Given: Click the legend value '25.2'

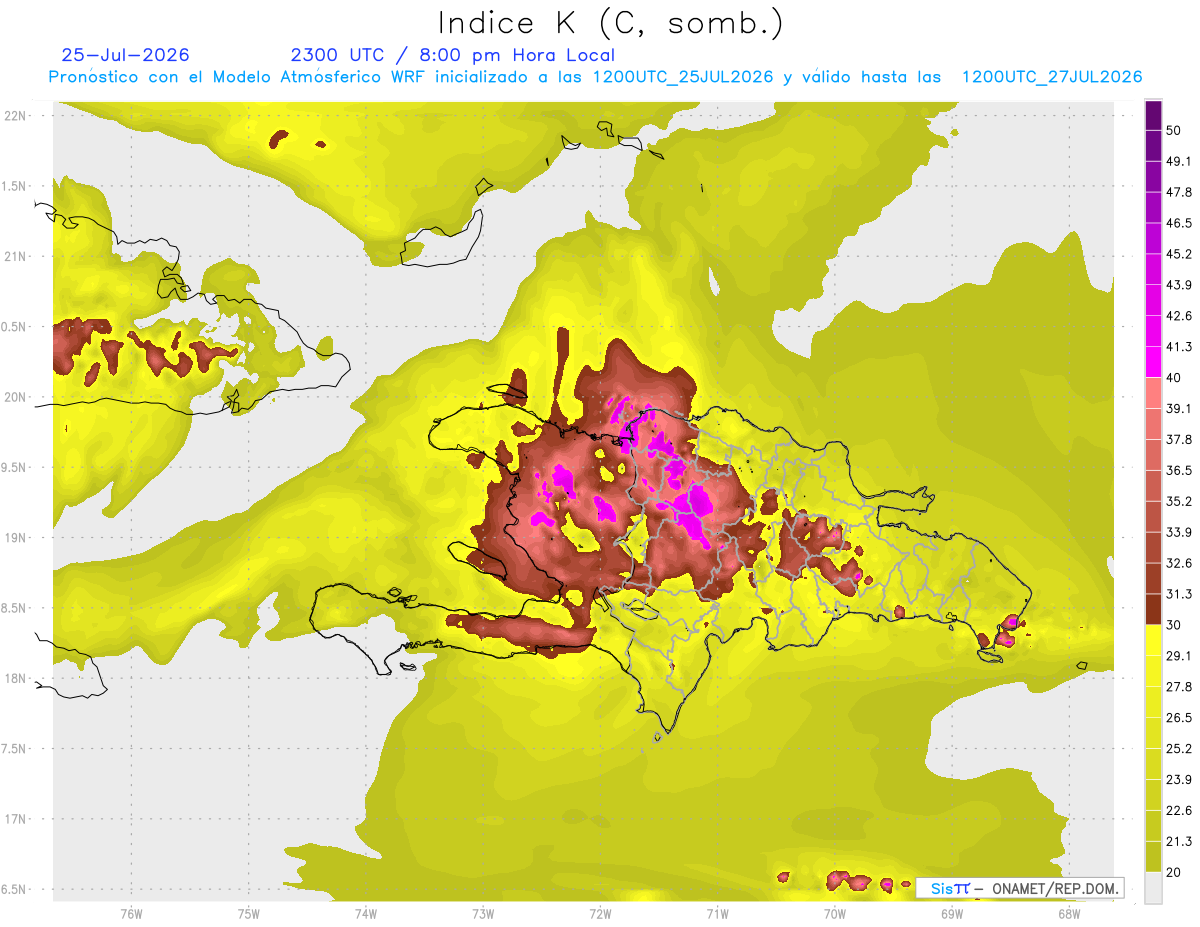Looking at the screenshot, I should [1179, 749].
